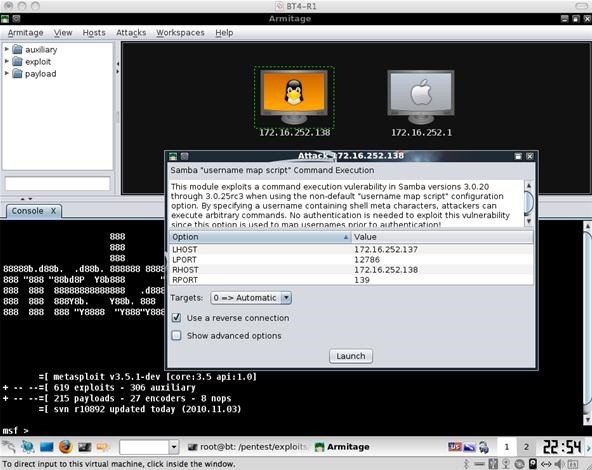Select the LHOST value 172.16.252.137

(x=386, y=250)
